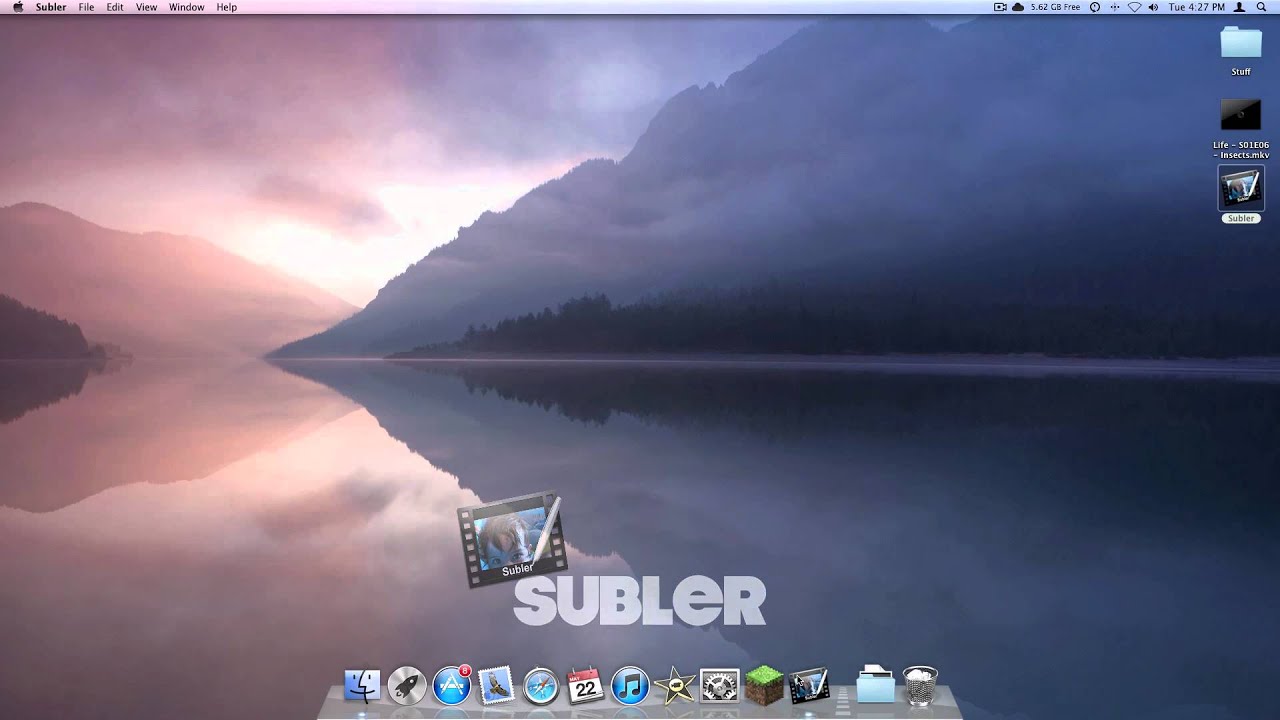Open Safari from the Dock
This screenshot has width=1280, height=720.
(x=541, y=686)
